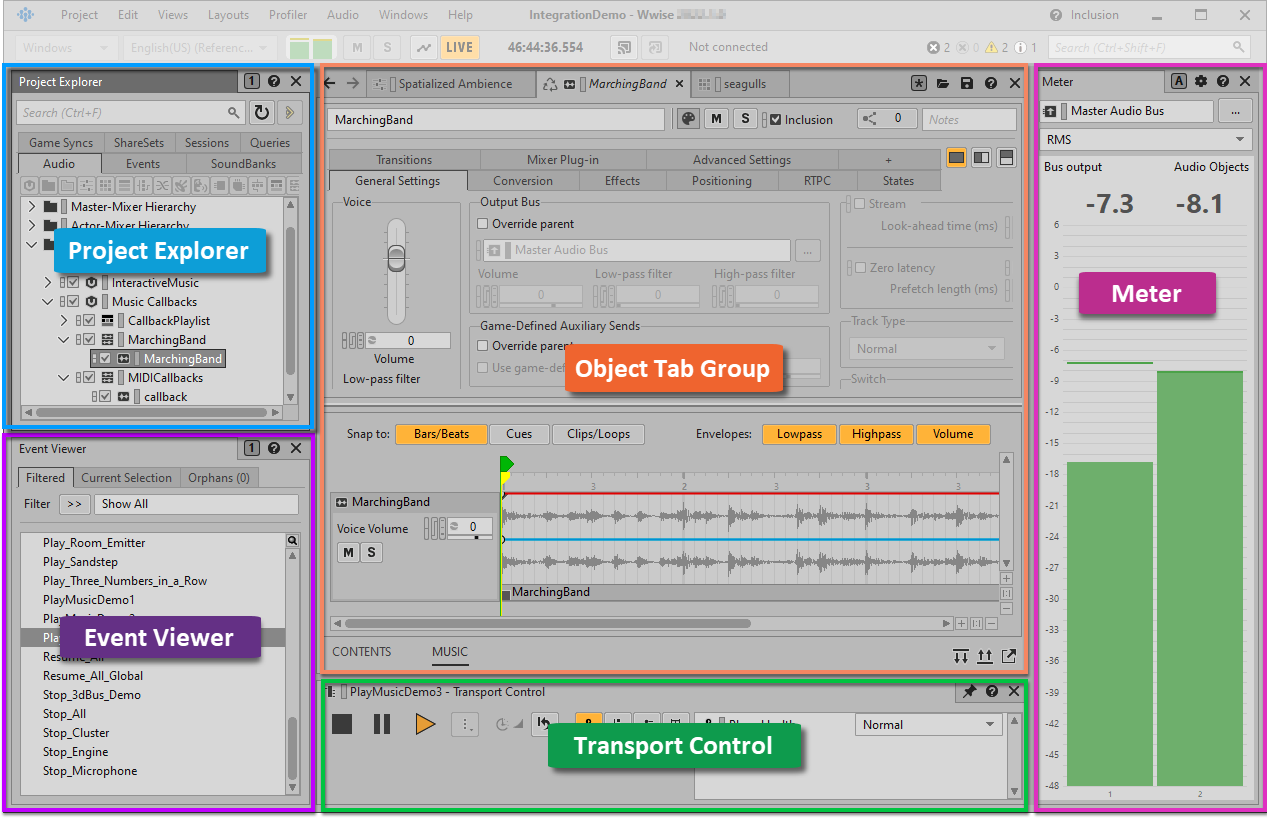1267x818 pixels.
Task: Toggle the Inclusion checkbox for MarchingBand
Action: pos(776,120)
